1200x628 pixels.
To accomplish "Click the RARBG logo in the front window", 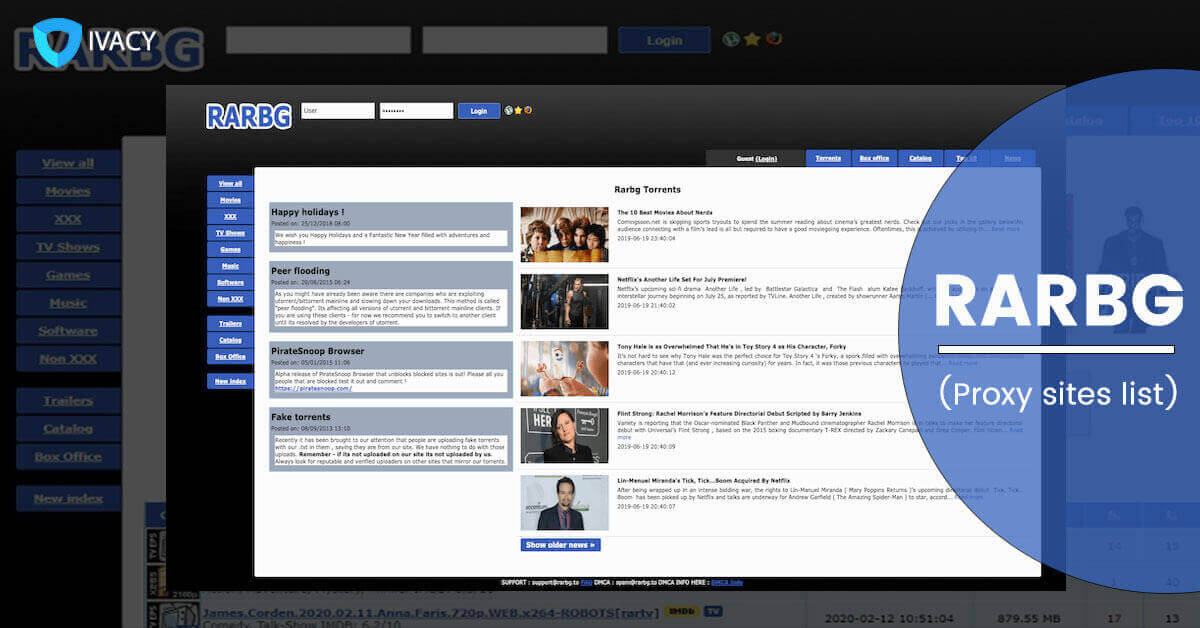I will coord(249,115).
